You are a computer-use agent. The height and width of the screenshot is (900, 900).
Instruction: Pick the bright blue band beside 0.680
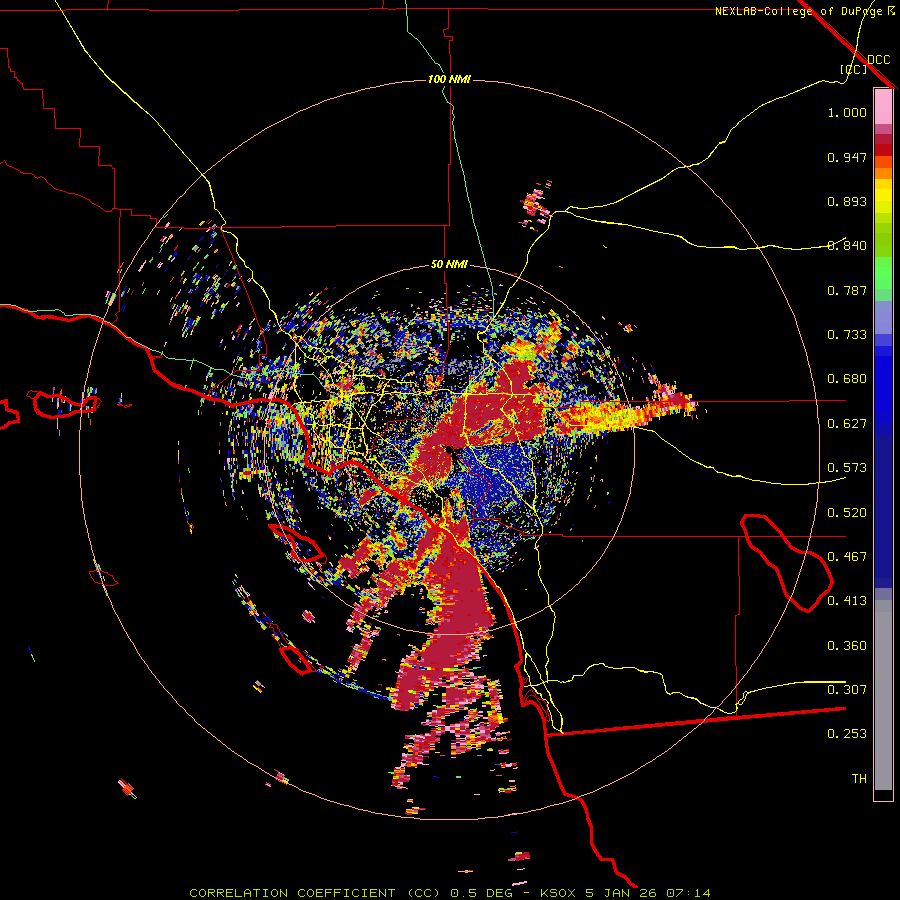883,385
